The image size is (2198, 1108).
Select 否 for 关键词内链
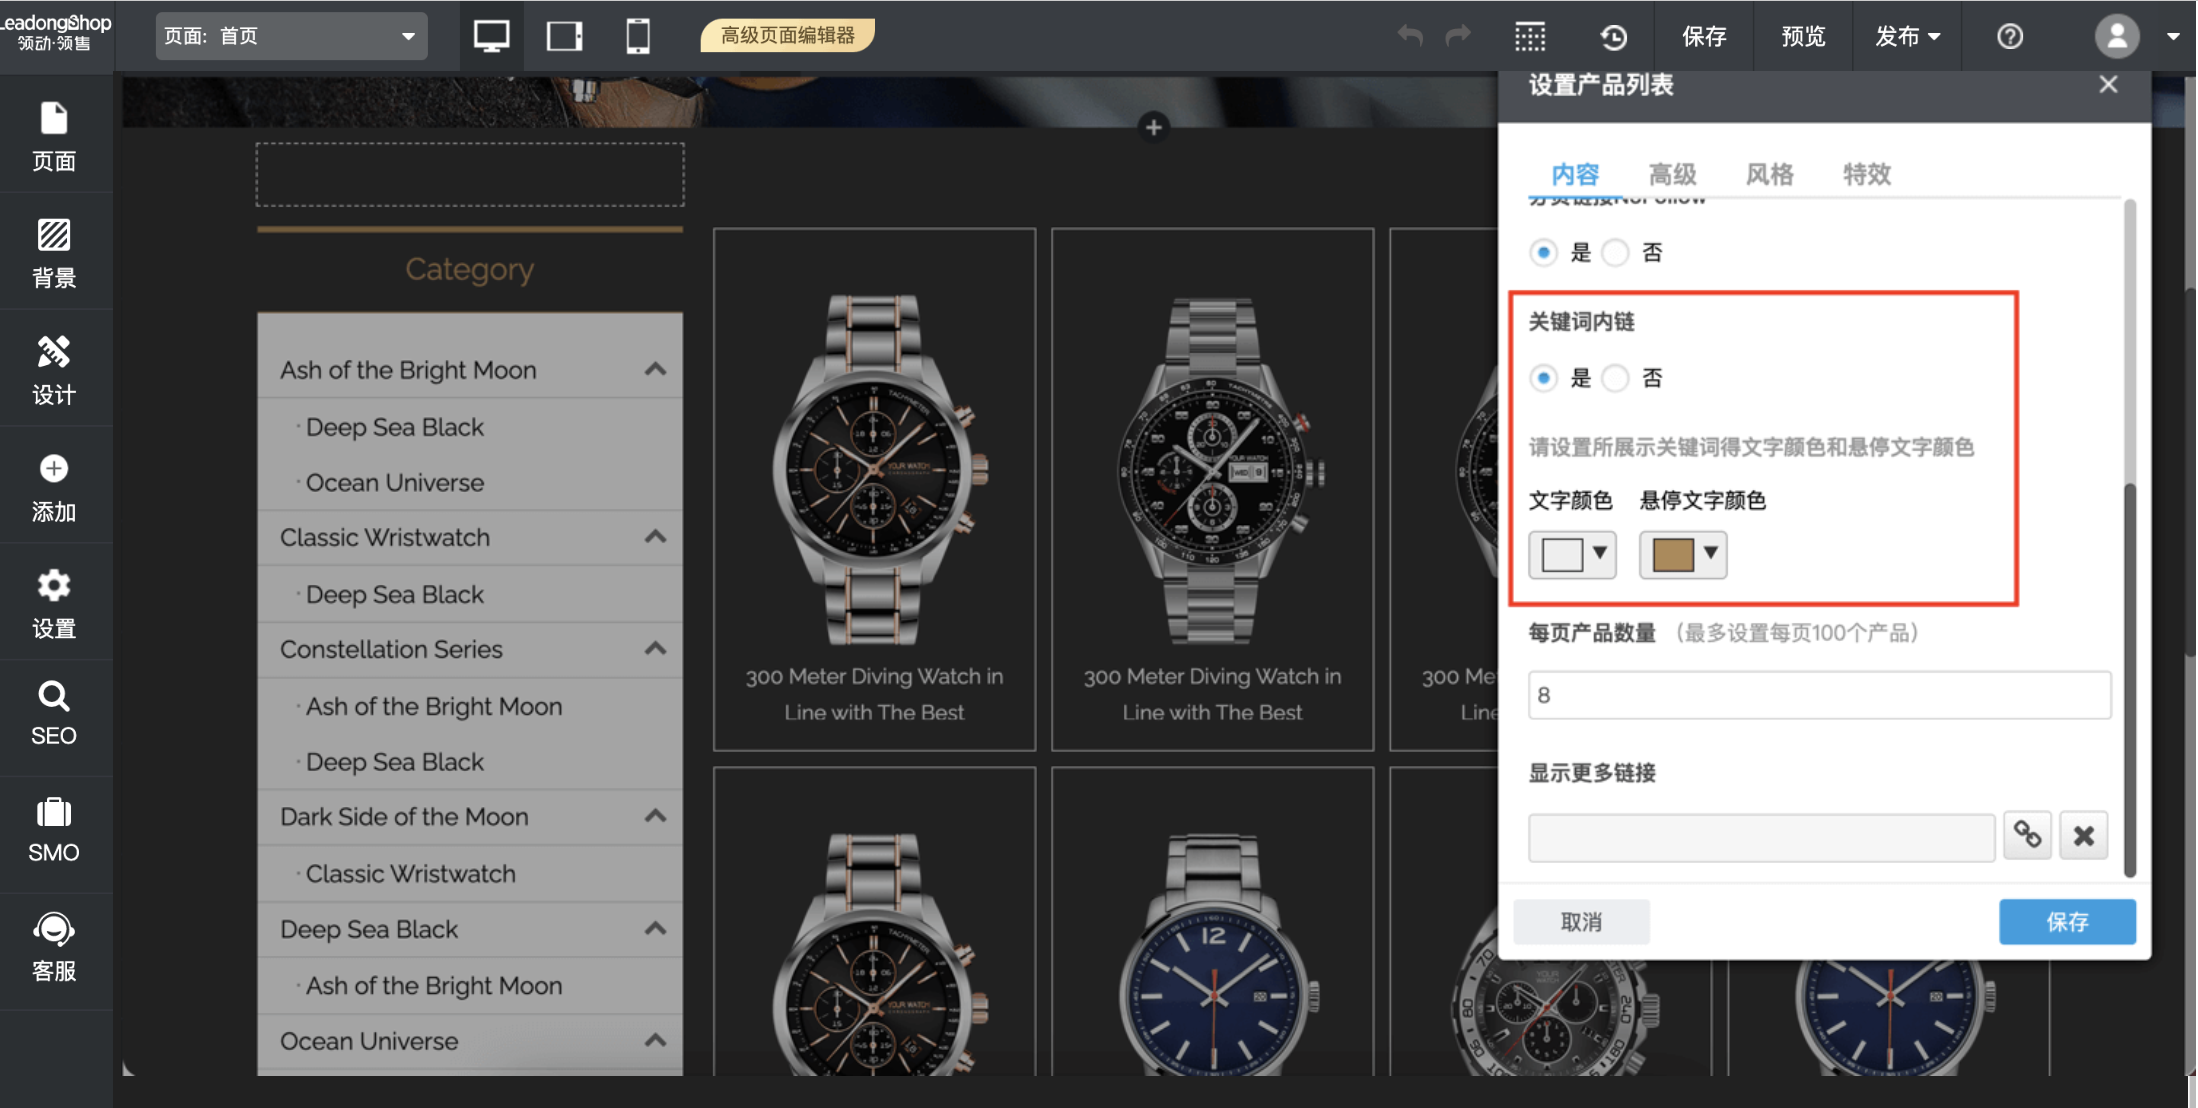(1616, 378)
